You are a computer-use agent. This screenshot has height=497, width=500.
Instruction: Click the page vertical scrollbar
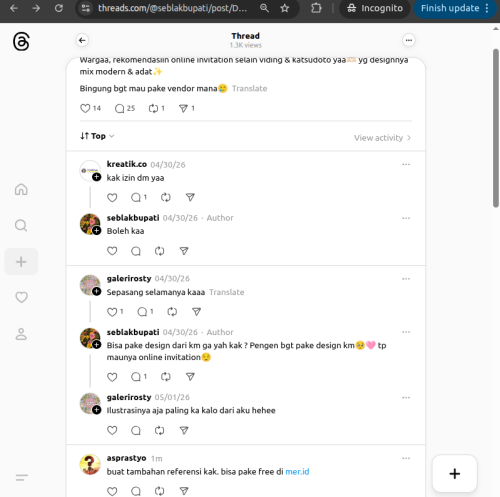point(496,128)
